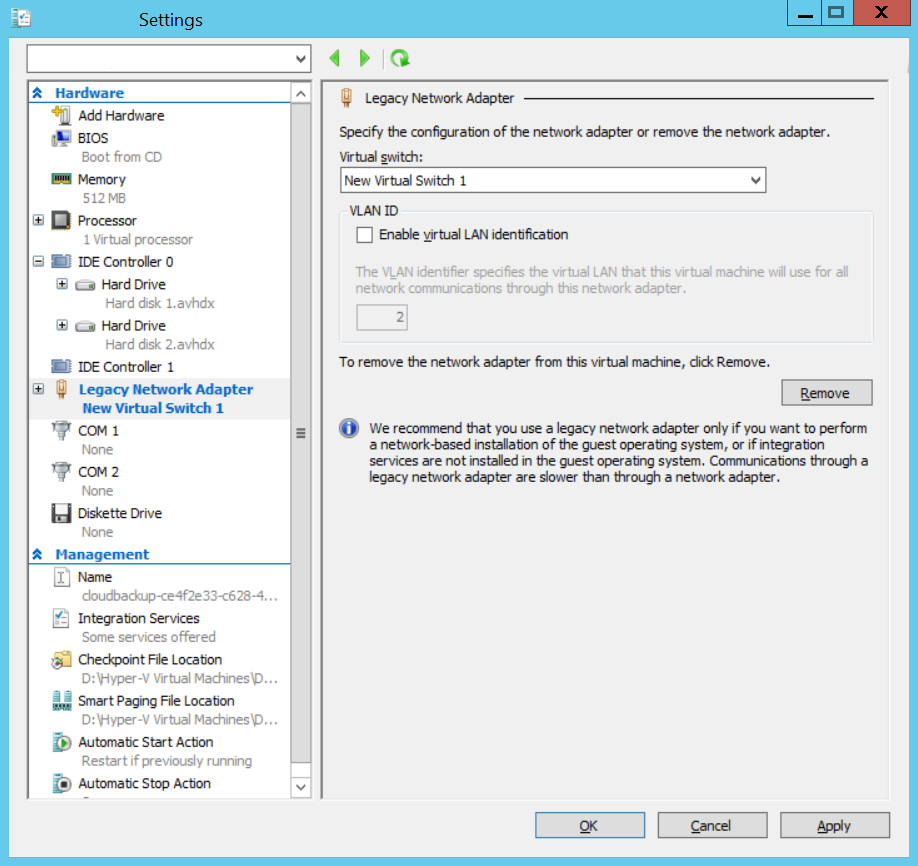Collapse the Management section header
918x866 pixels.
pos(37,554)
